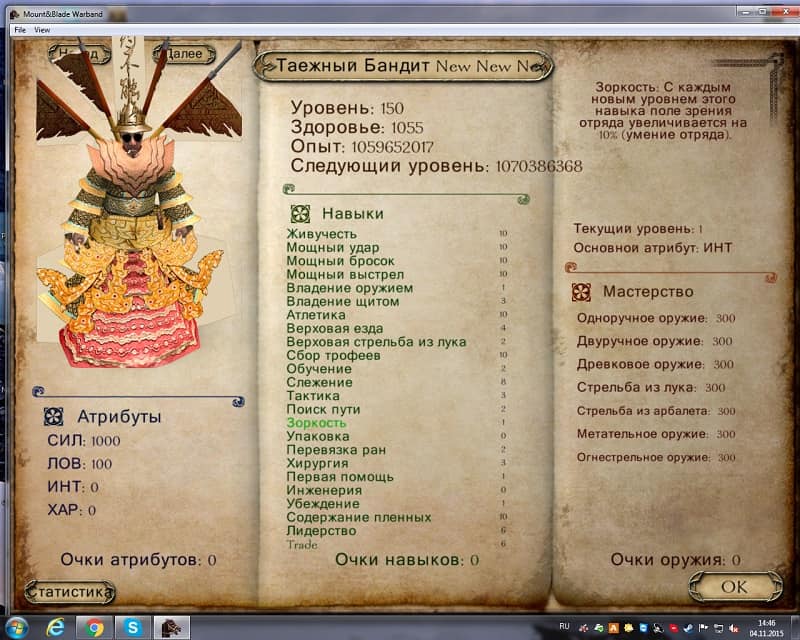Go to previous character with Назад

78,54
